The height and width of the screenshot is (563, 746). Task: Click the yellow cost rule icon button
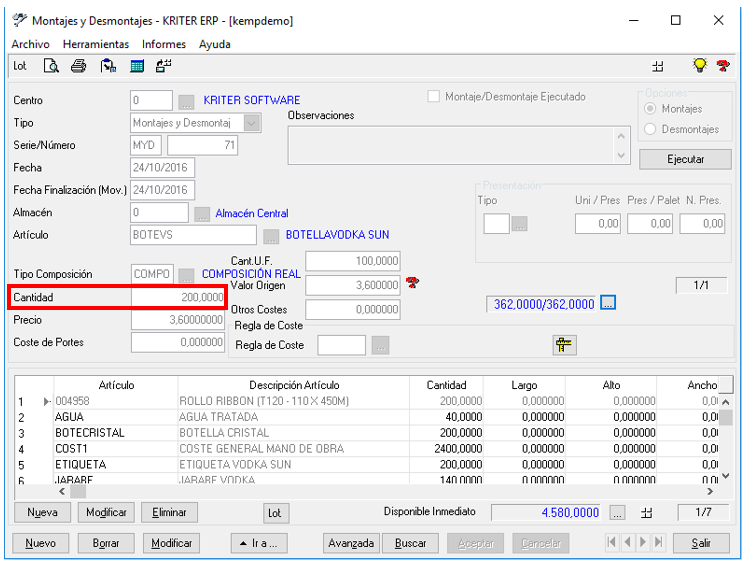564,345
